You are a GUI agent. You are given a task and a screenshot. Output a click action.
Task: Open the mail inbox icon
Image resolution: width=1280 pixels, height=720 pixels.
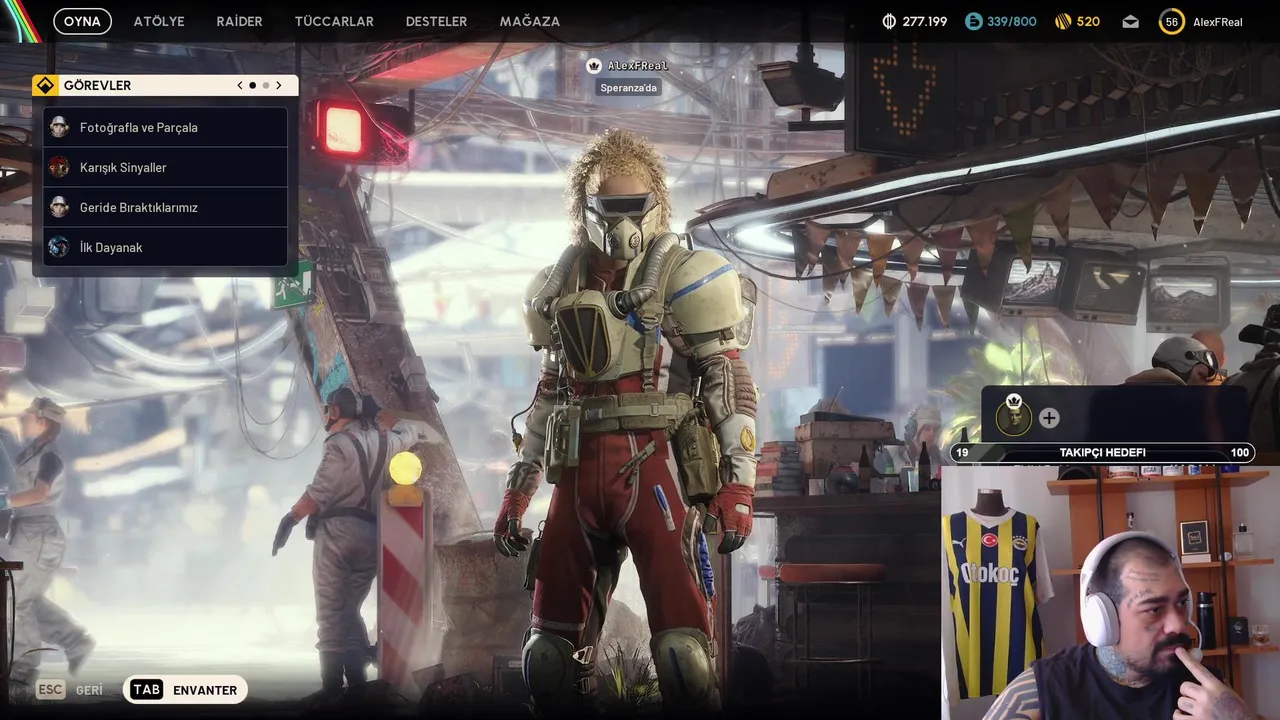point(1130,21)
